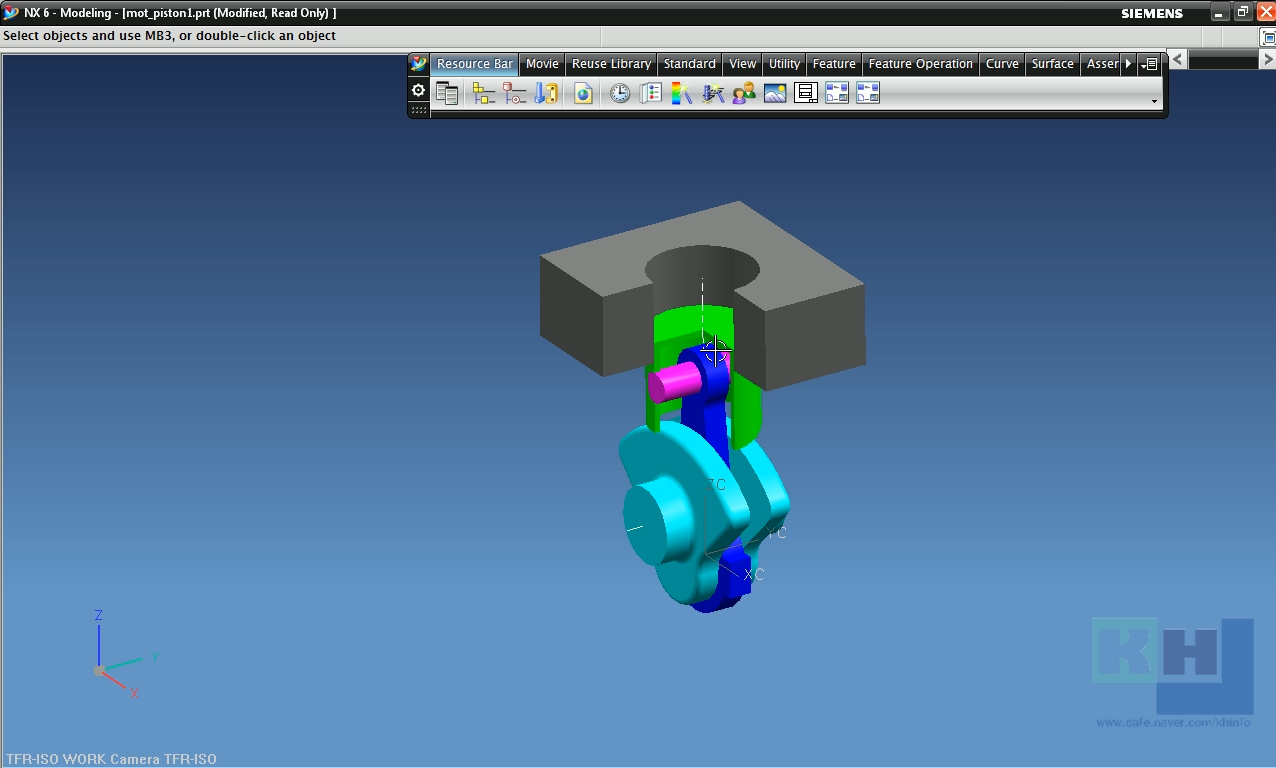
Task: Switch to the Surface tab
Action: (1052, 64)
